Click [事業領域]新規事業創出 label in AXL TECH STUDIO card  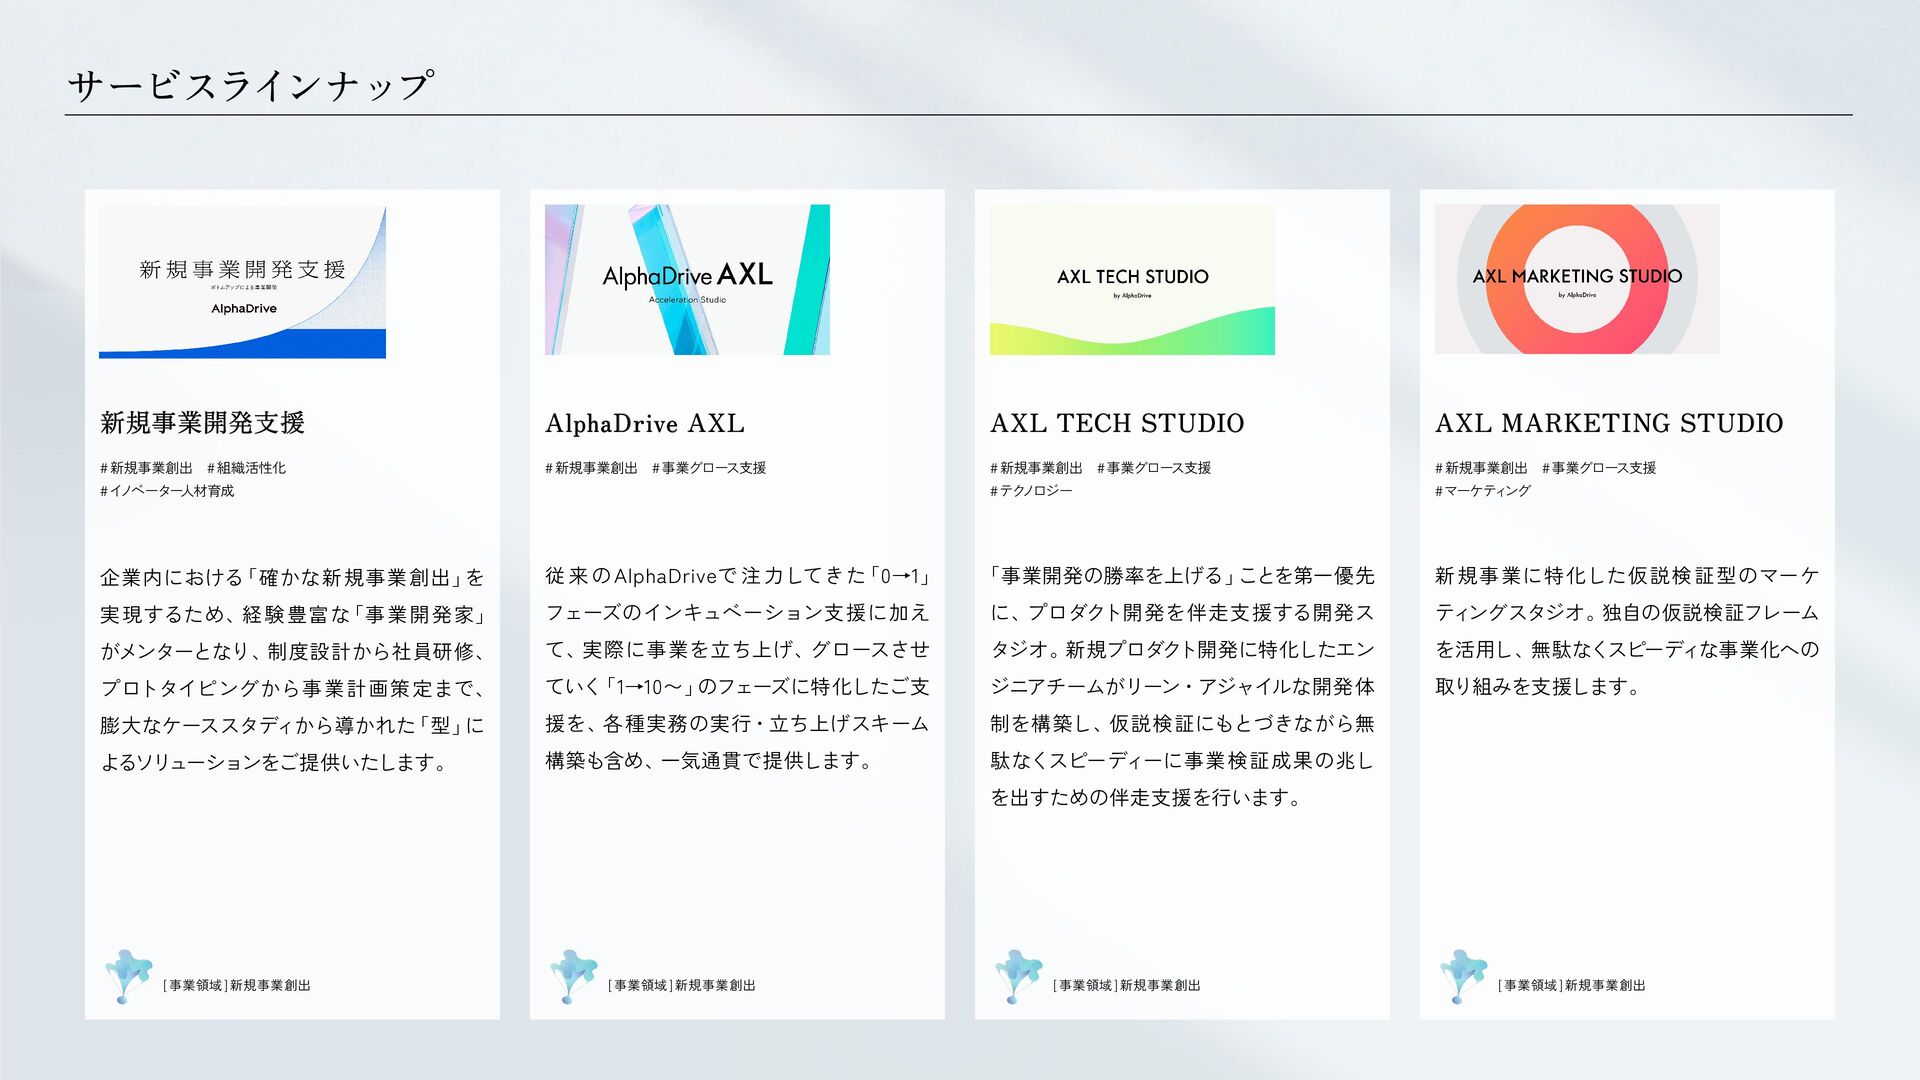pos(1127,986)
